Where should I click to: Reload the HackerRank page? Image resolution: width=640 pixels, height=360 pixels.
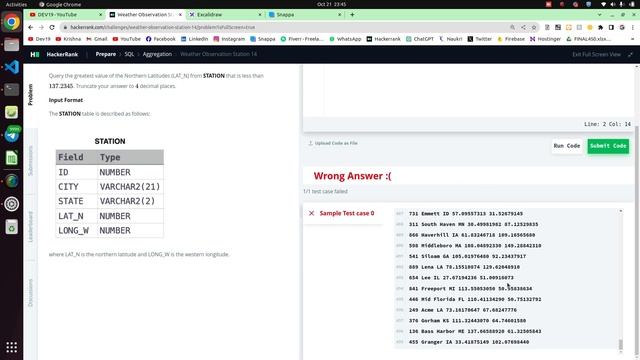point(52,27)
